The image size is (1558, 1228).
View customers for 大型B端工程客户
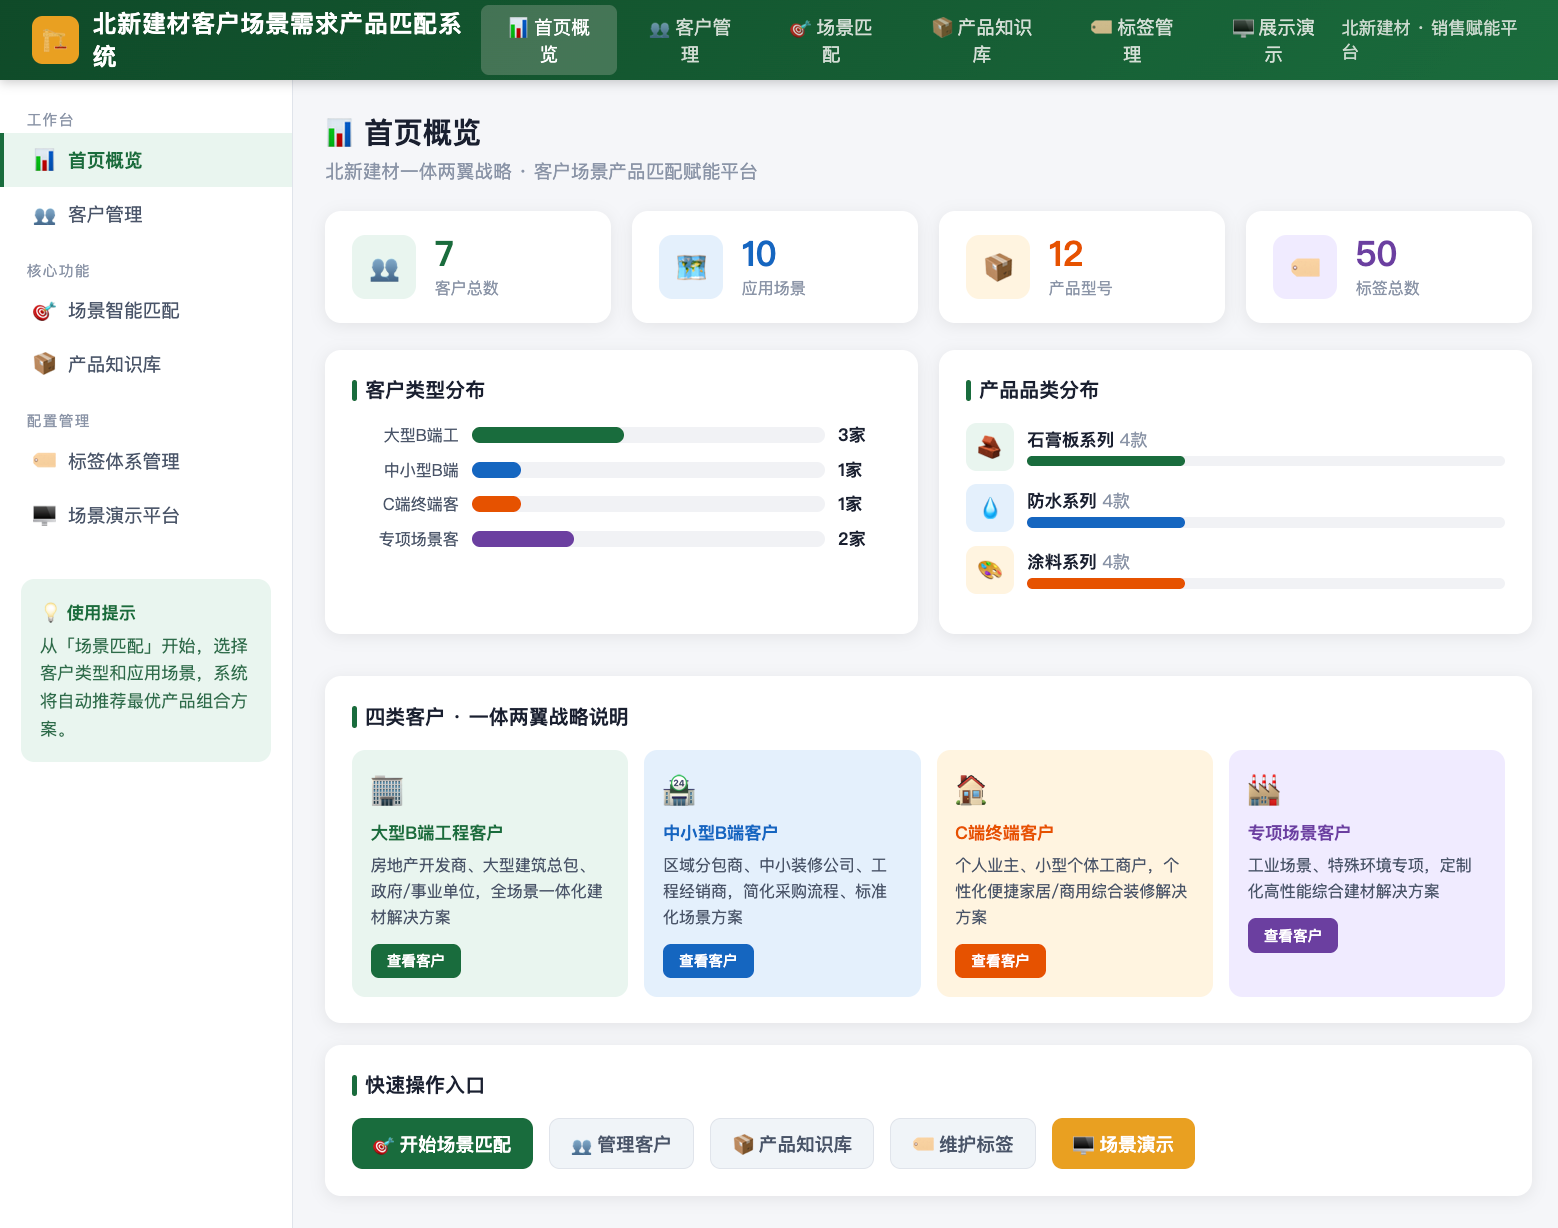416,961
